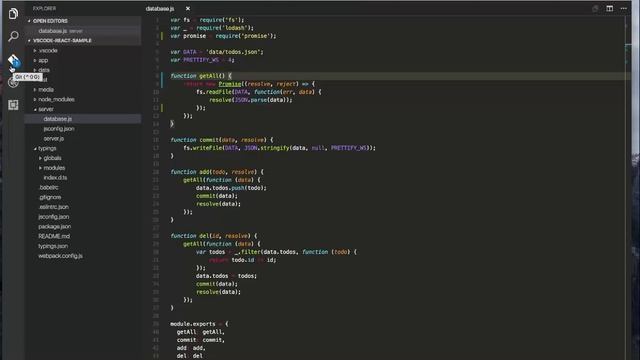Click the dimmed Open Changes icon beside Split Editor
Screen dimensions: 640x360
coord(596,9)
